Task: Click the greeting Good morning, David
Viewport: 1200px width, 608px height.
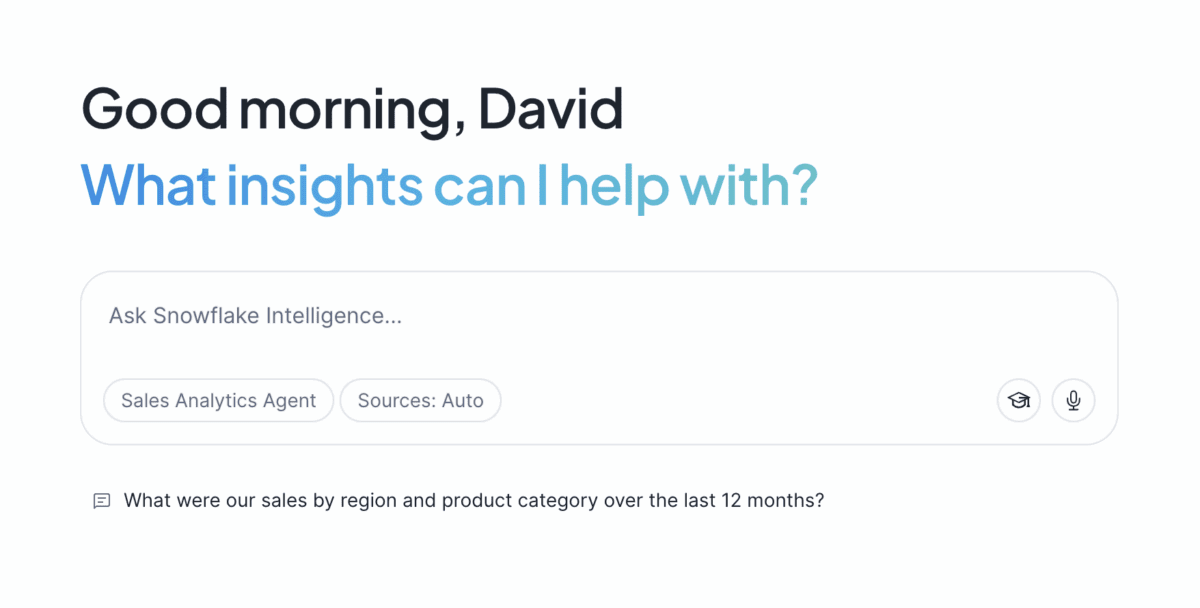Action: click(352, 108)
